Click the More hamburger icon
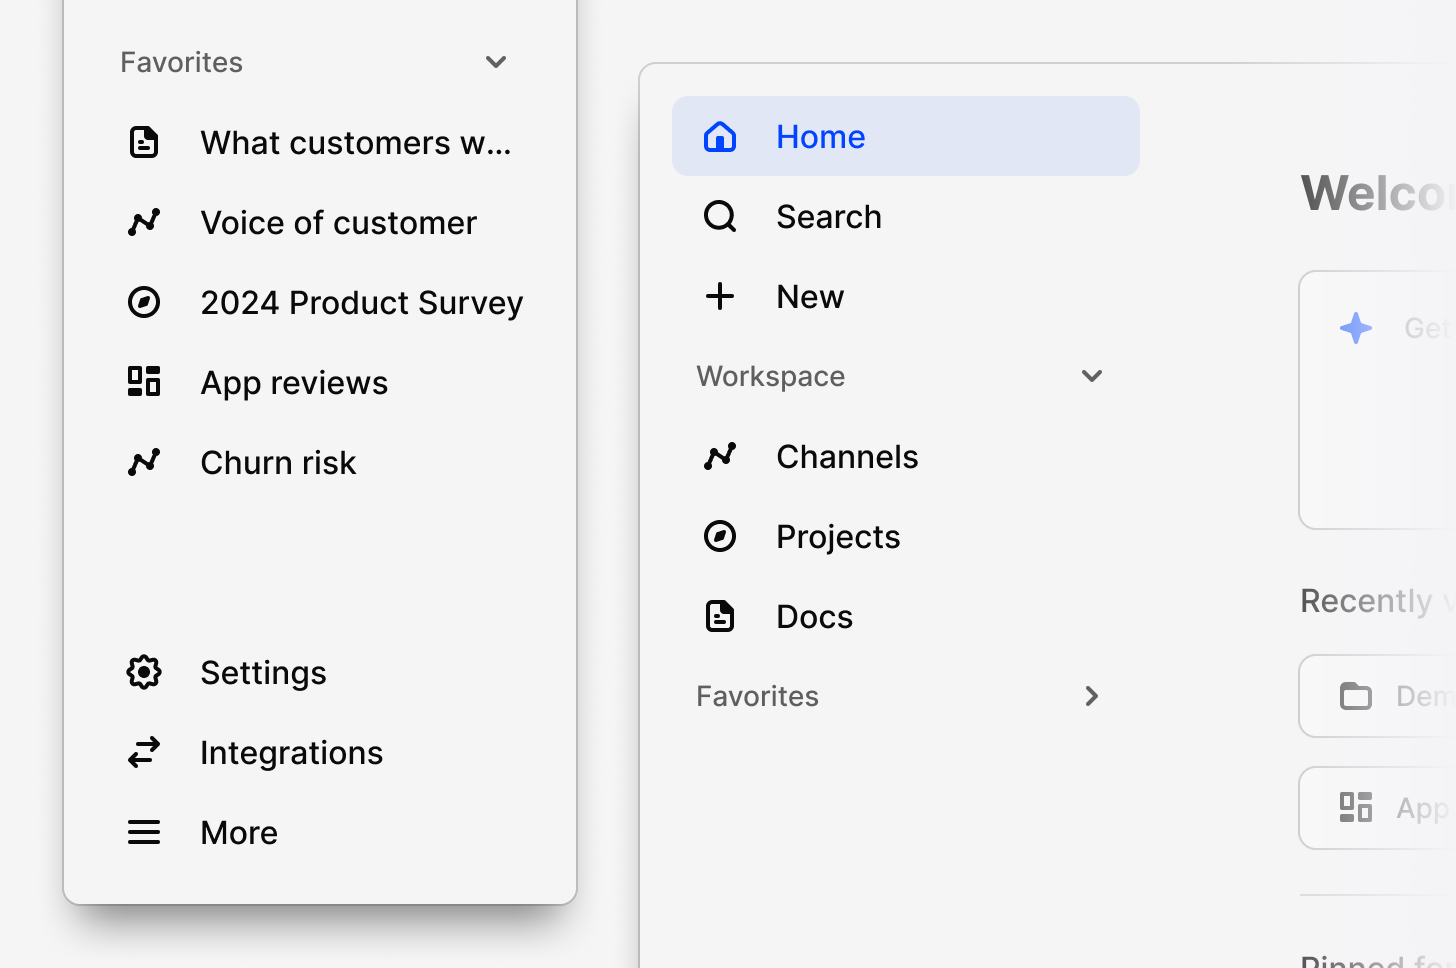 point(144,832)
